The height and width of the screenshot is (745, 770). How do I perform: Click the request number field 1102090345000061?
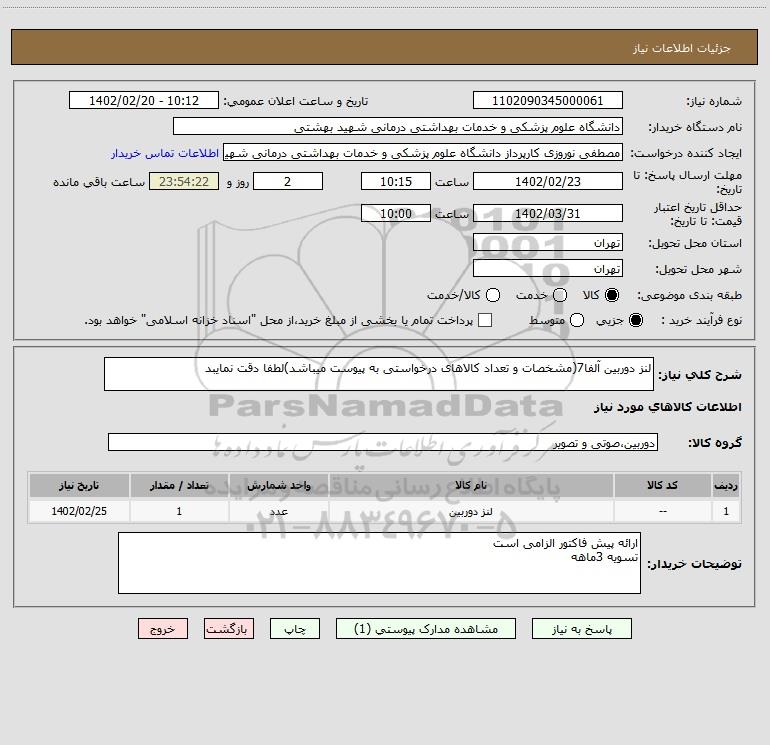(x=548, y=101)
